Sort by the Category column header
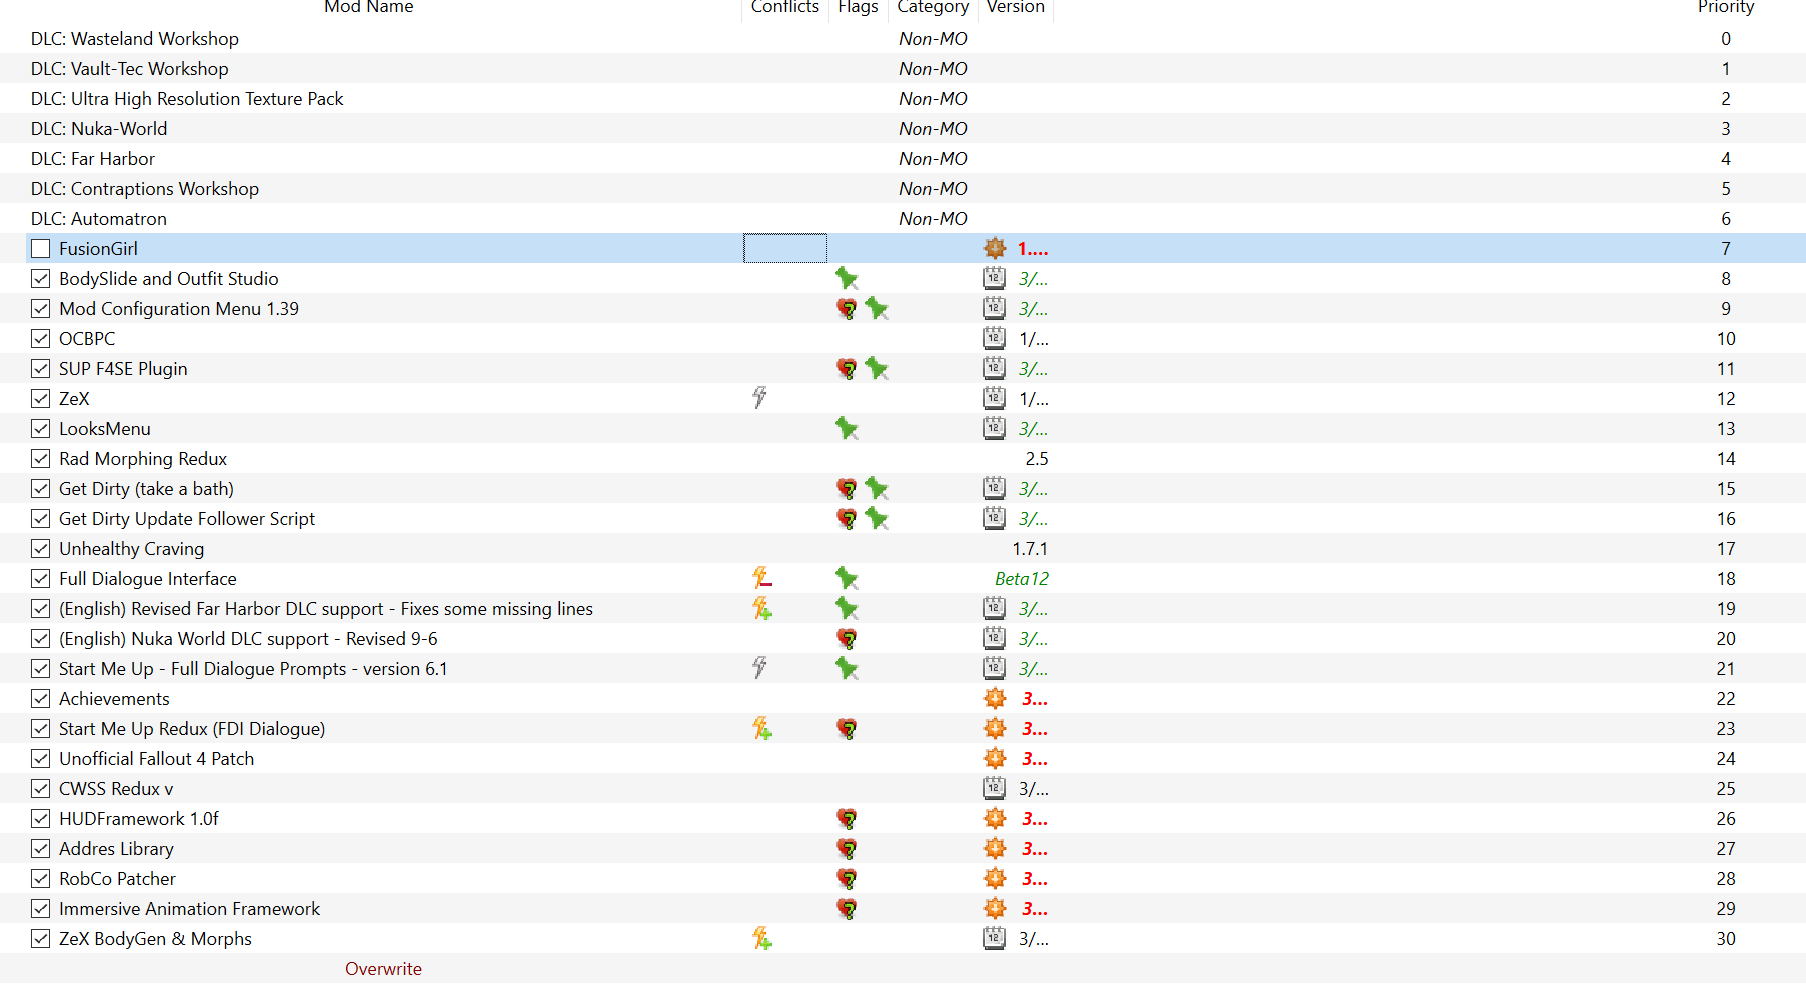The height and width of the screenshot is (989, 1806). [933, 7]
